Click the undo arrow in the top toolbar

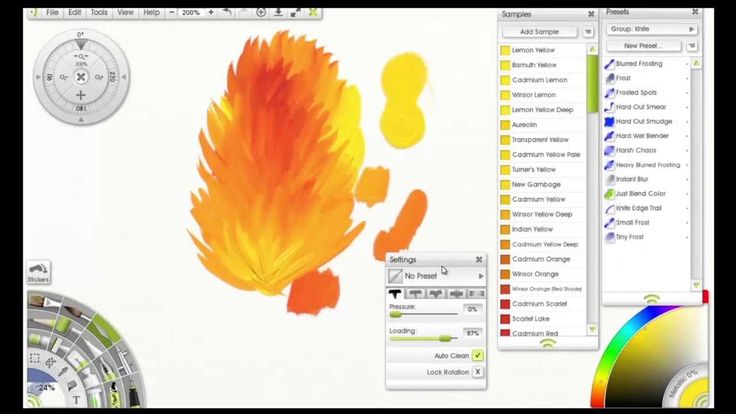[x=227, y=13]
